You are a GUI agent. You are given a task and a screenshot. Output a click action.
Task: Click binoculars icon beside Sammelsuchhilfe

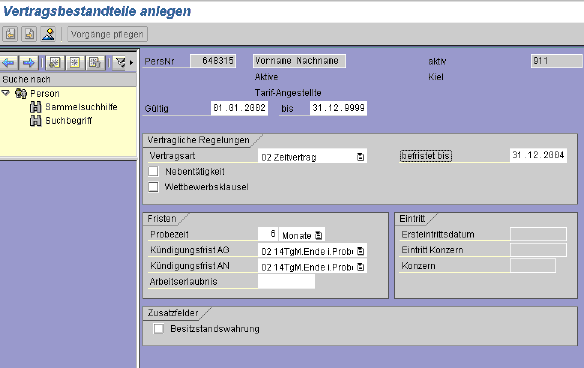coord(35,107)
